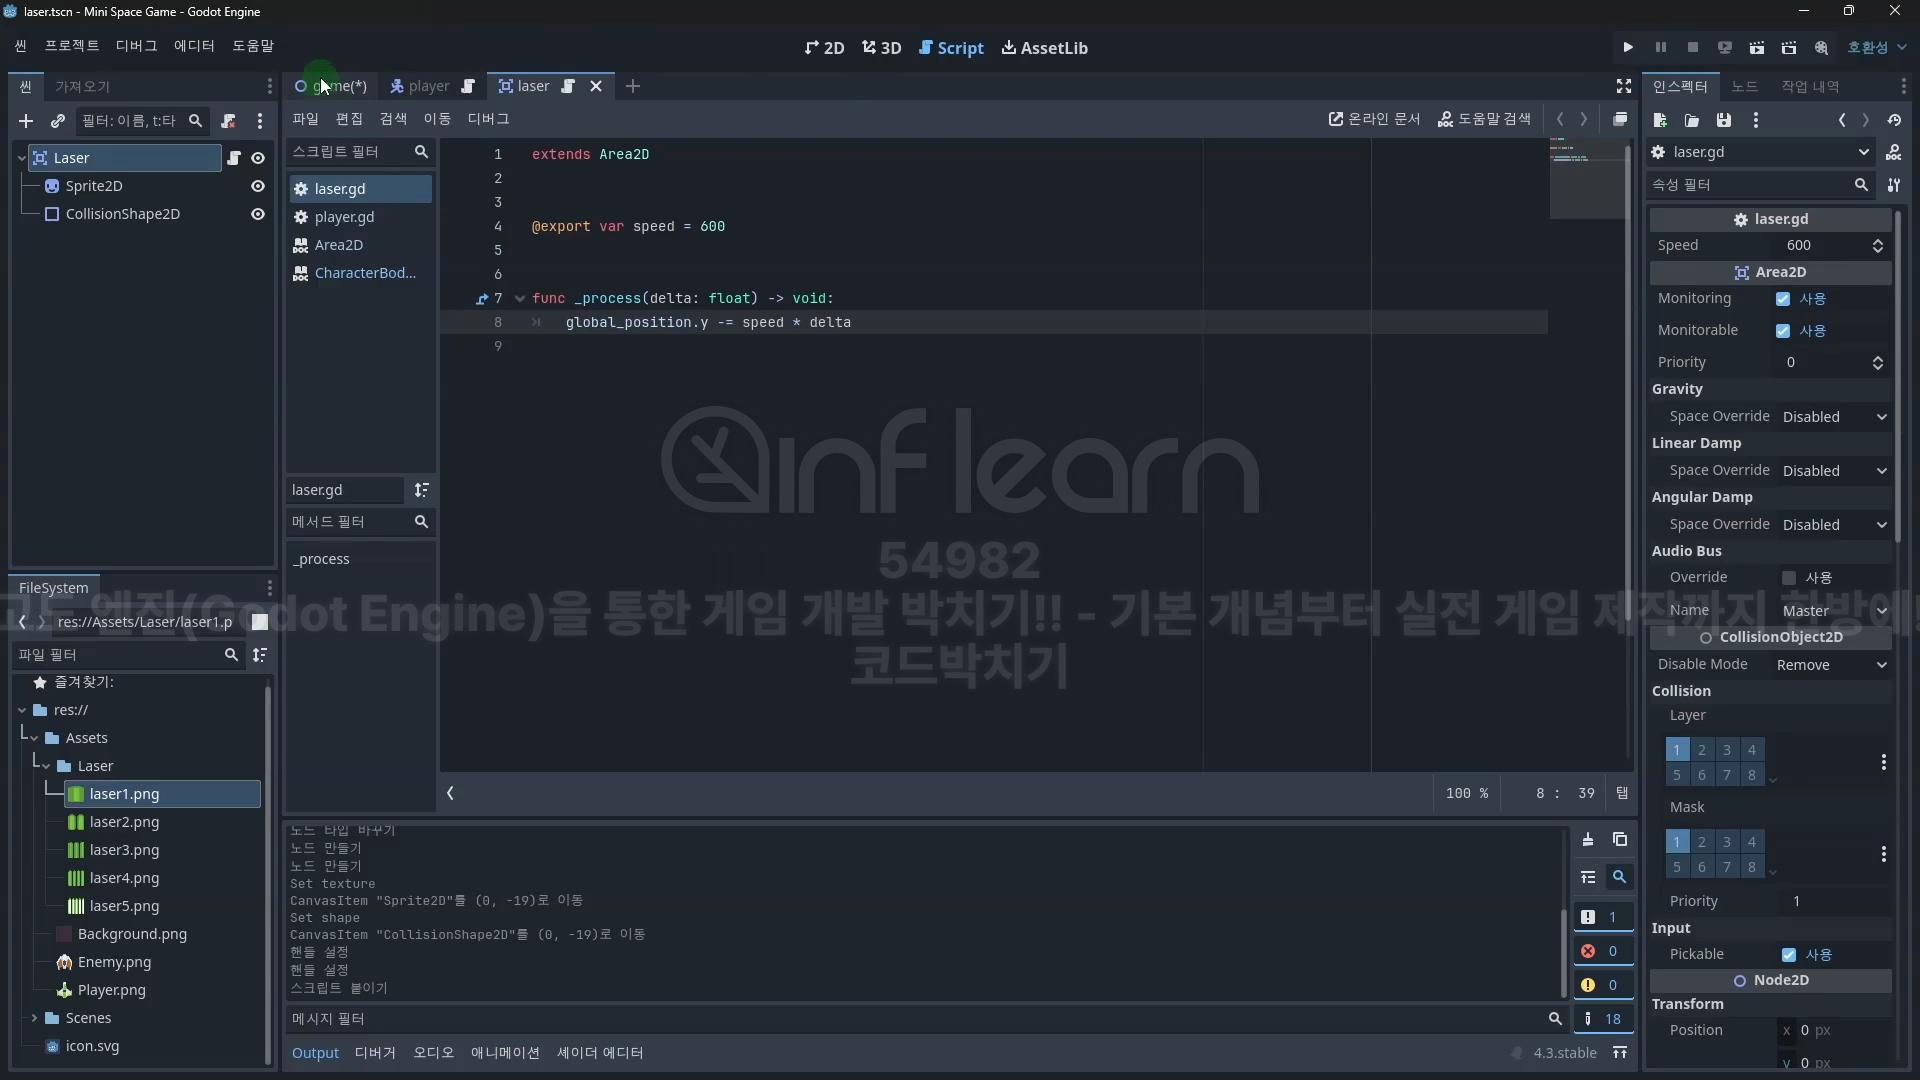The image size is (1920, 1080).
Task: Open script icon on Laser node
Action: (x=234, y=158)
